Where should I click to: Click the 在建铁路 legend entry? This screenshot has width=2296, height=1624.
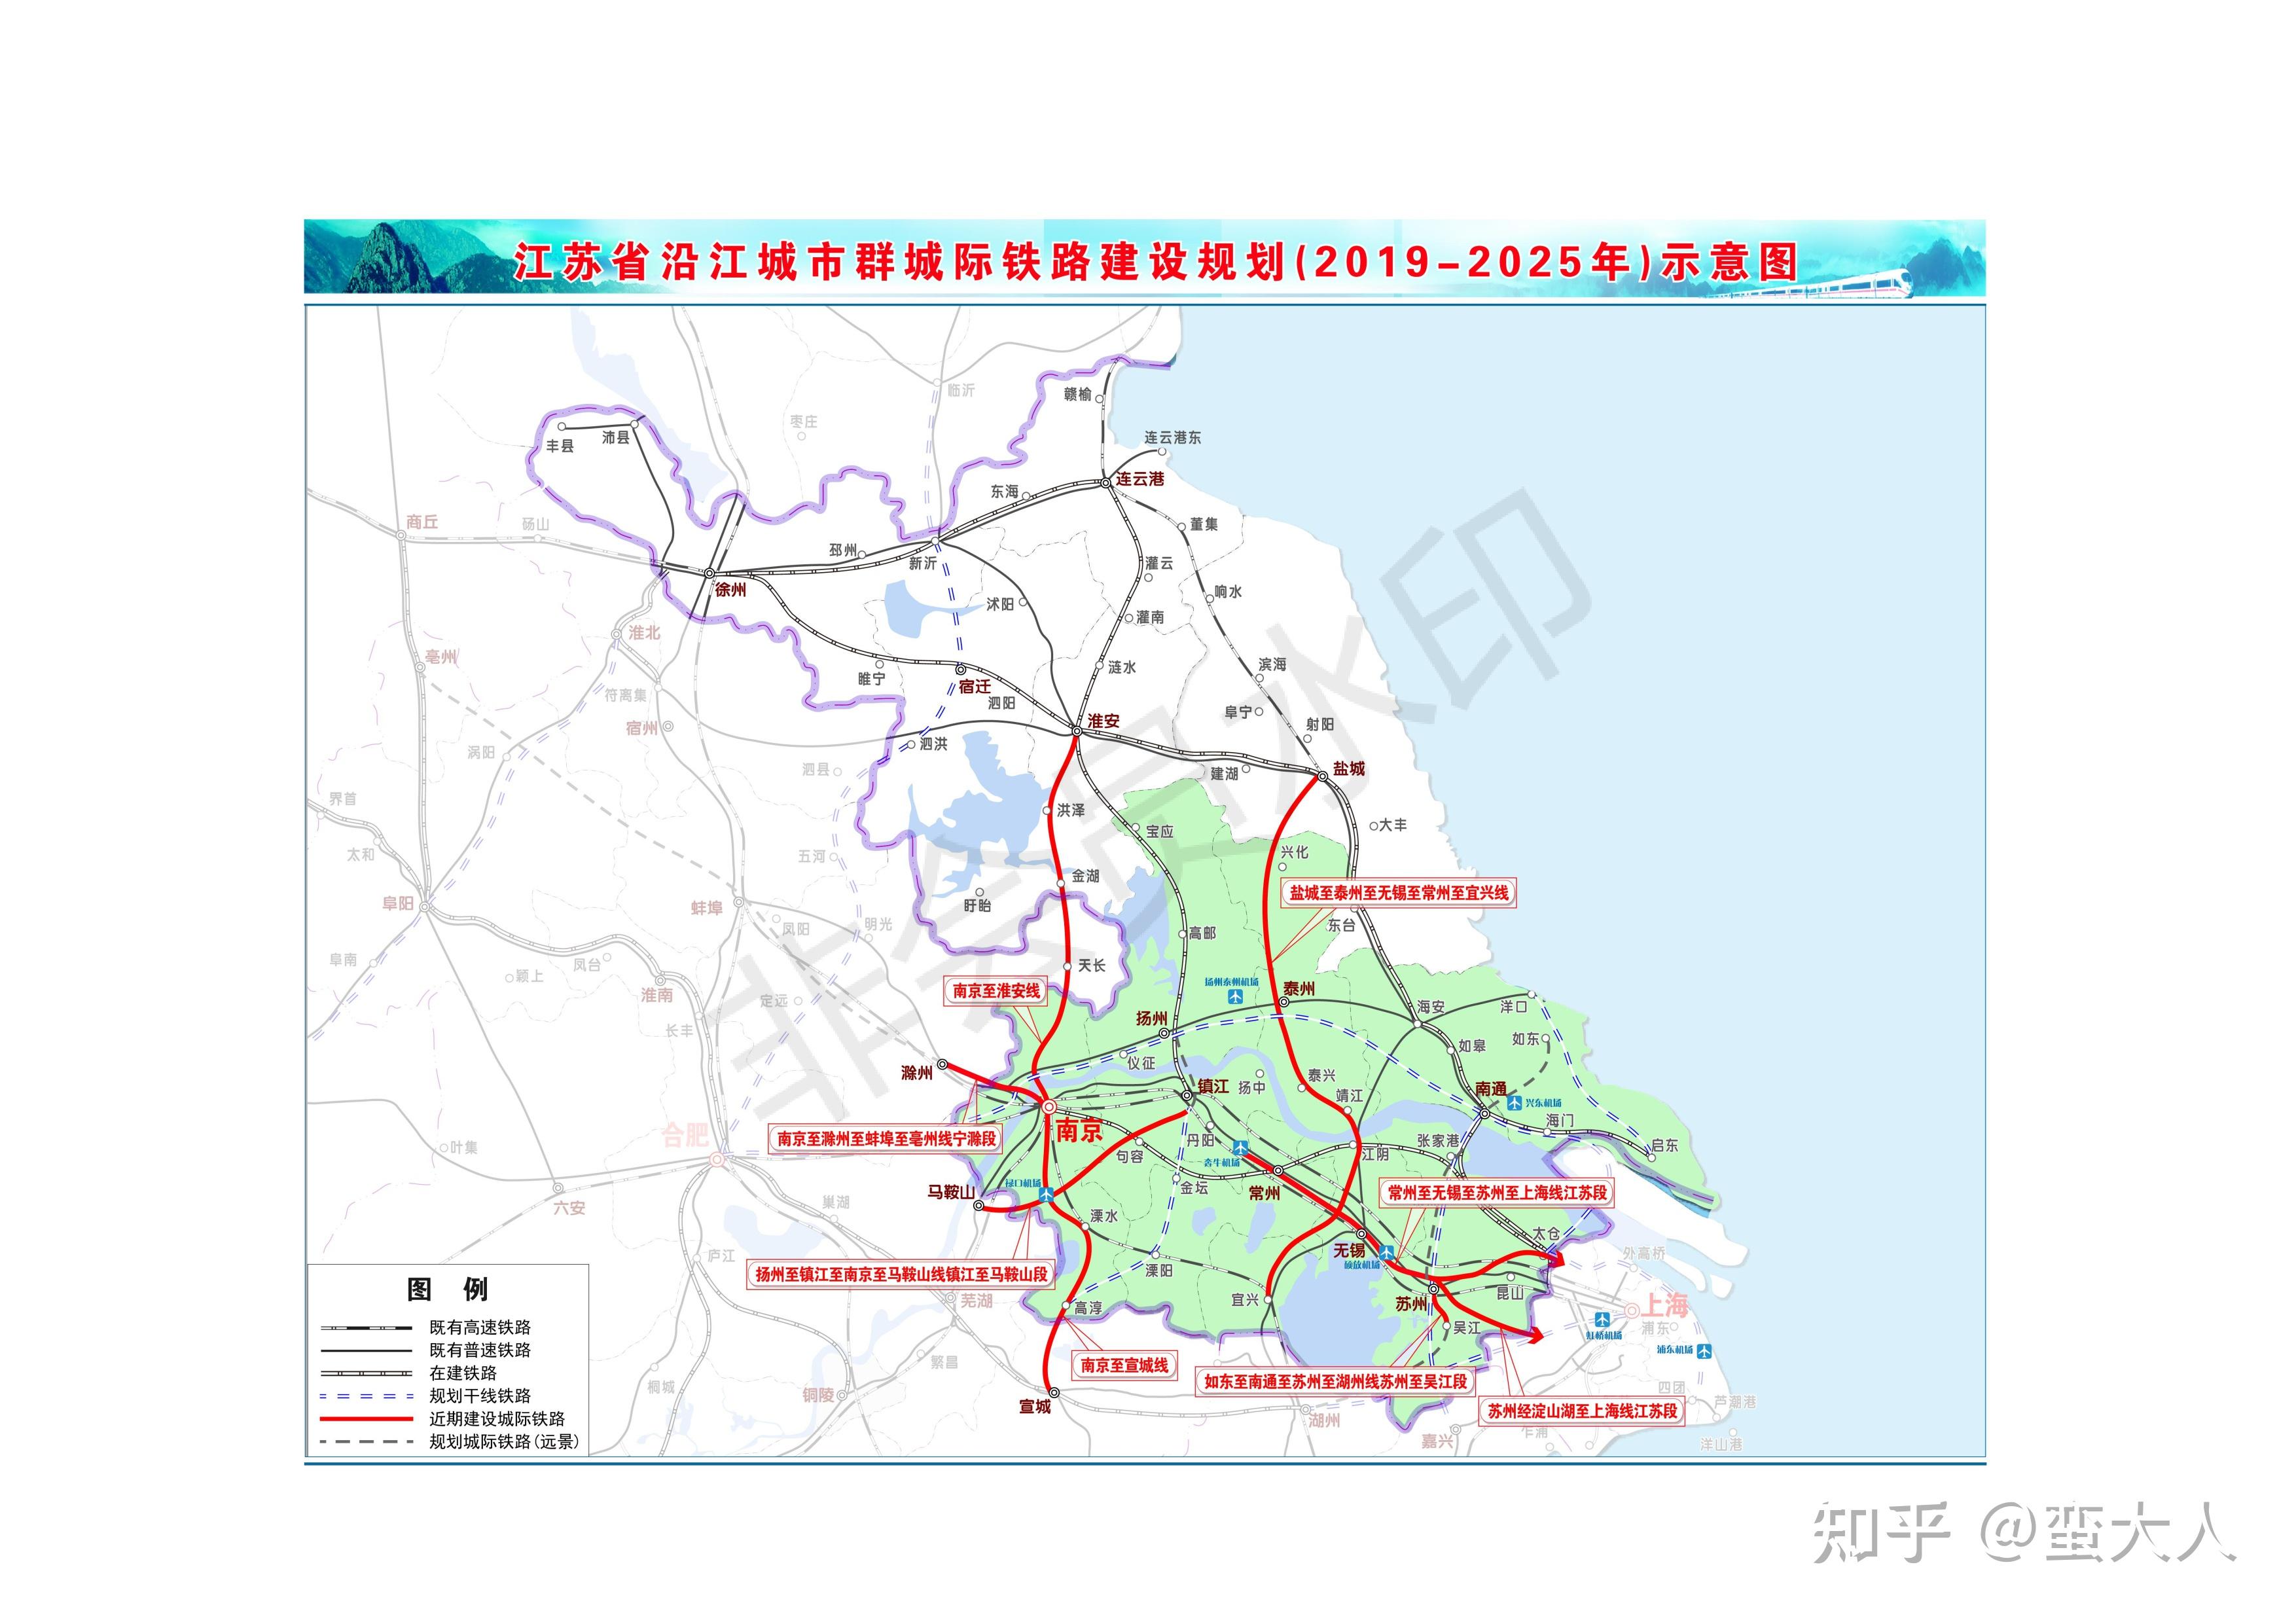click(x=463, y=1373)
